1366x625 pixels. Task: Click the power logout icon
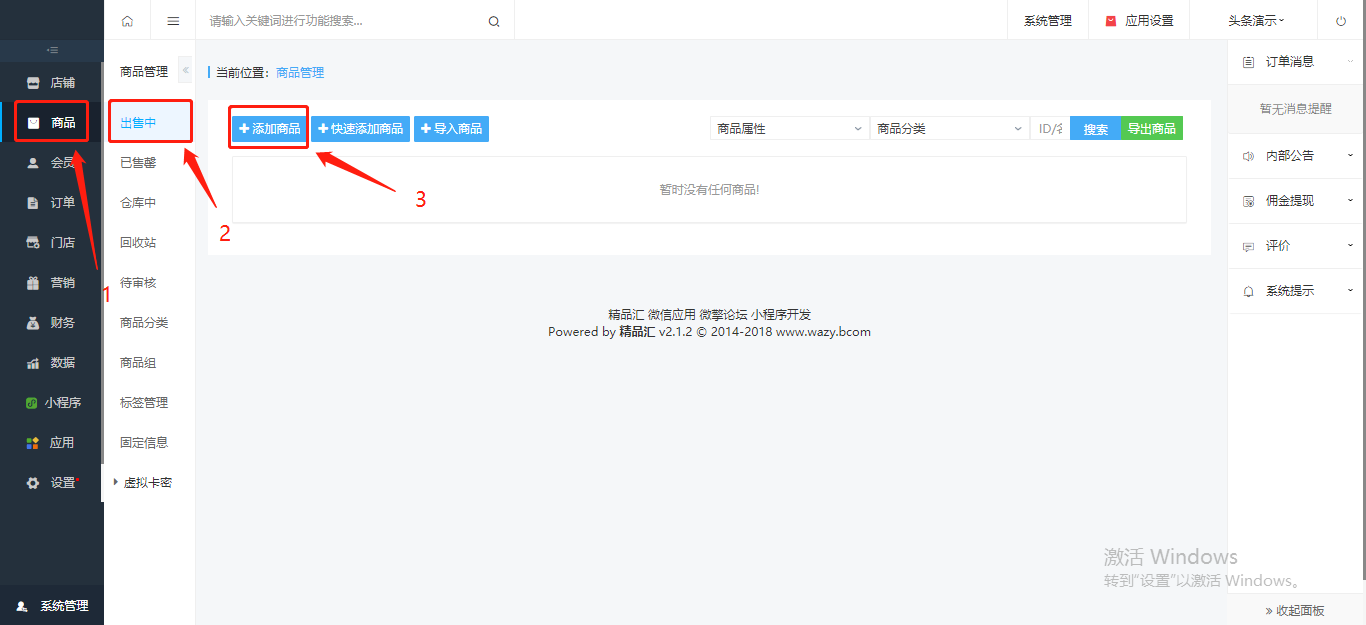(1341, 21)
